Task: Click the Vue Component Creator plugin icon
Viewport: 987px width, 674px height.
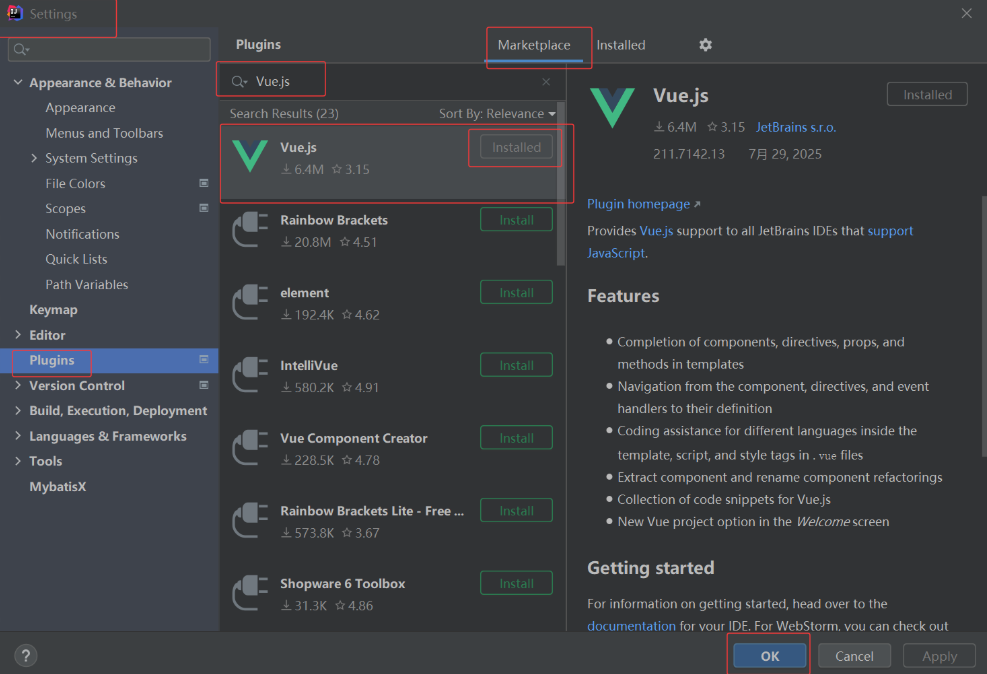Action: click(250, 447)
